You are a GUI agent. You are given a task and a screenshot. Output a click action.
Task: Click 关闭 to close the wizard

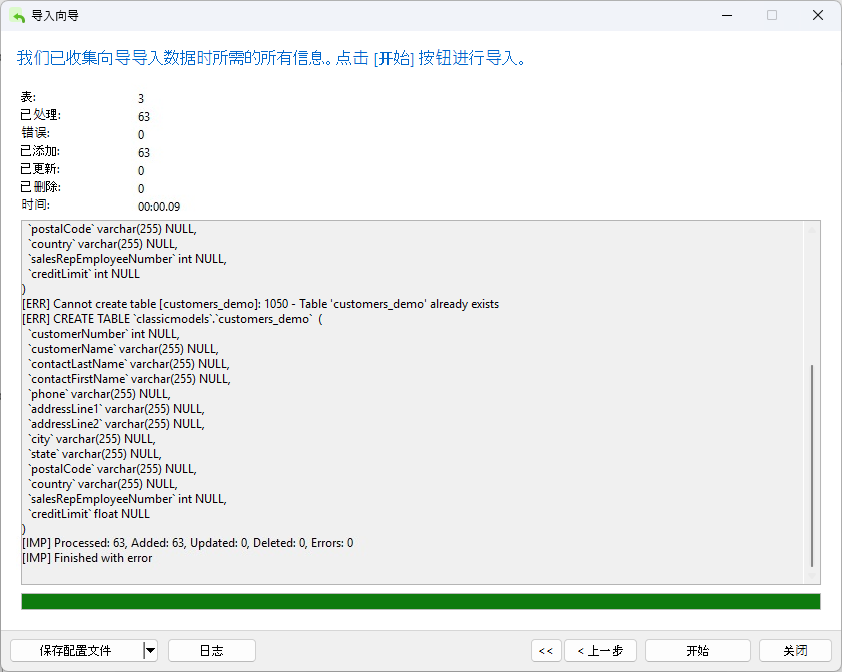click(x=795, y=651)
